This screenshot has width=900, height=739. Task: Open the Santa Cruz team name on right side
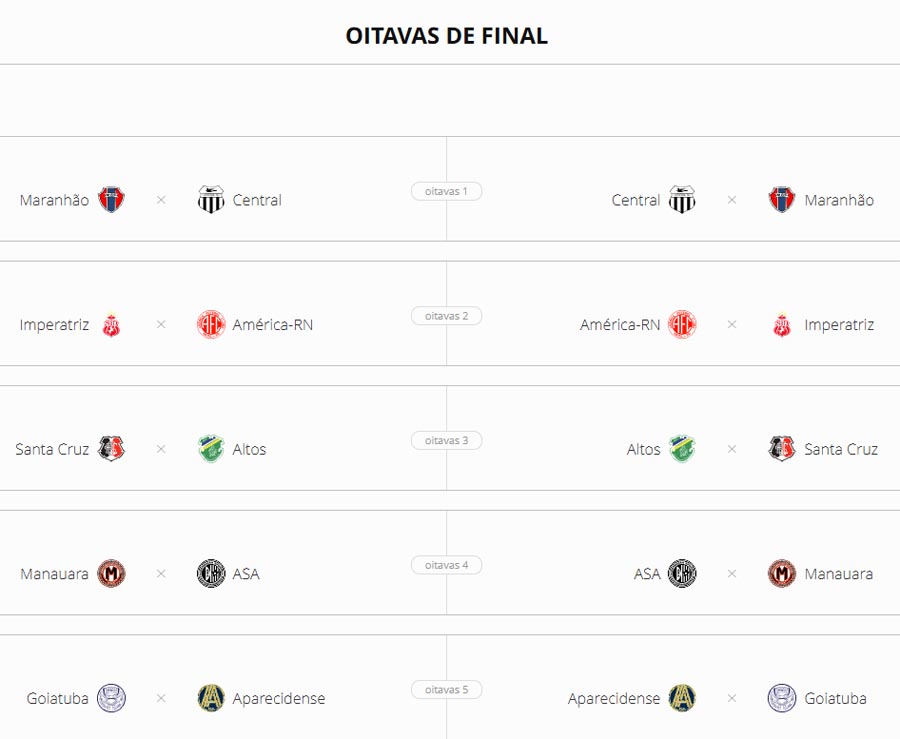click(x=841, y=449)
